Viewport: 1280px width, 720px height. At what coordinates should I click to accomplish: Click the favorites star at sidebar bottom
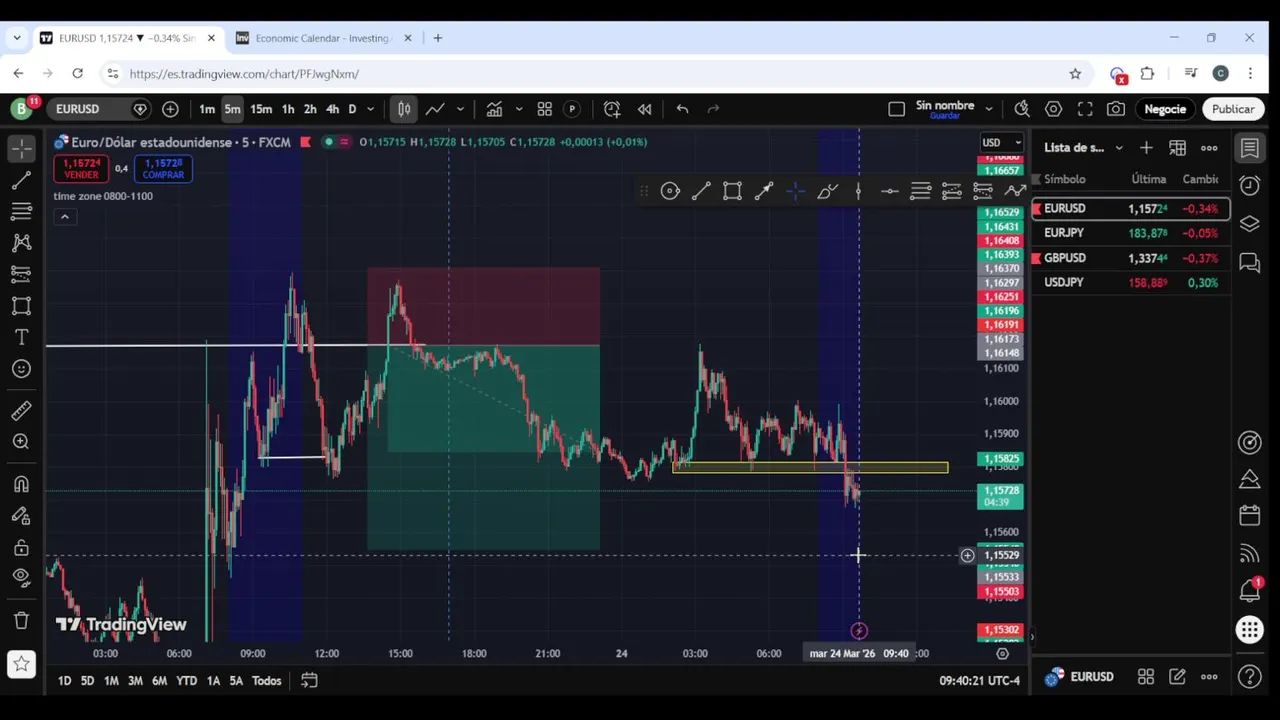point(21,664)
